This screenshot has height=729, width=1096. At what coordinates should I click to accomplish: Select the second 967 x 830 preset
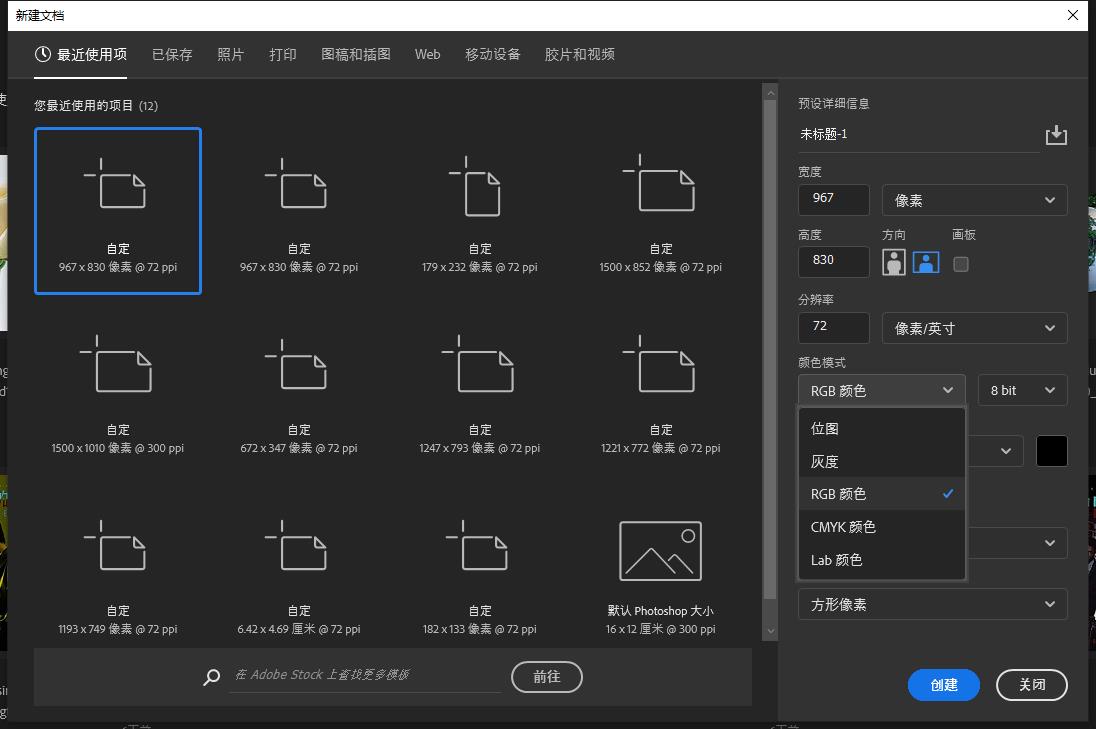pyautogui.click(x=298, y=210)
